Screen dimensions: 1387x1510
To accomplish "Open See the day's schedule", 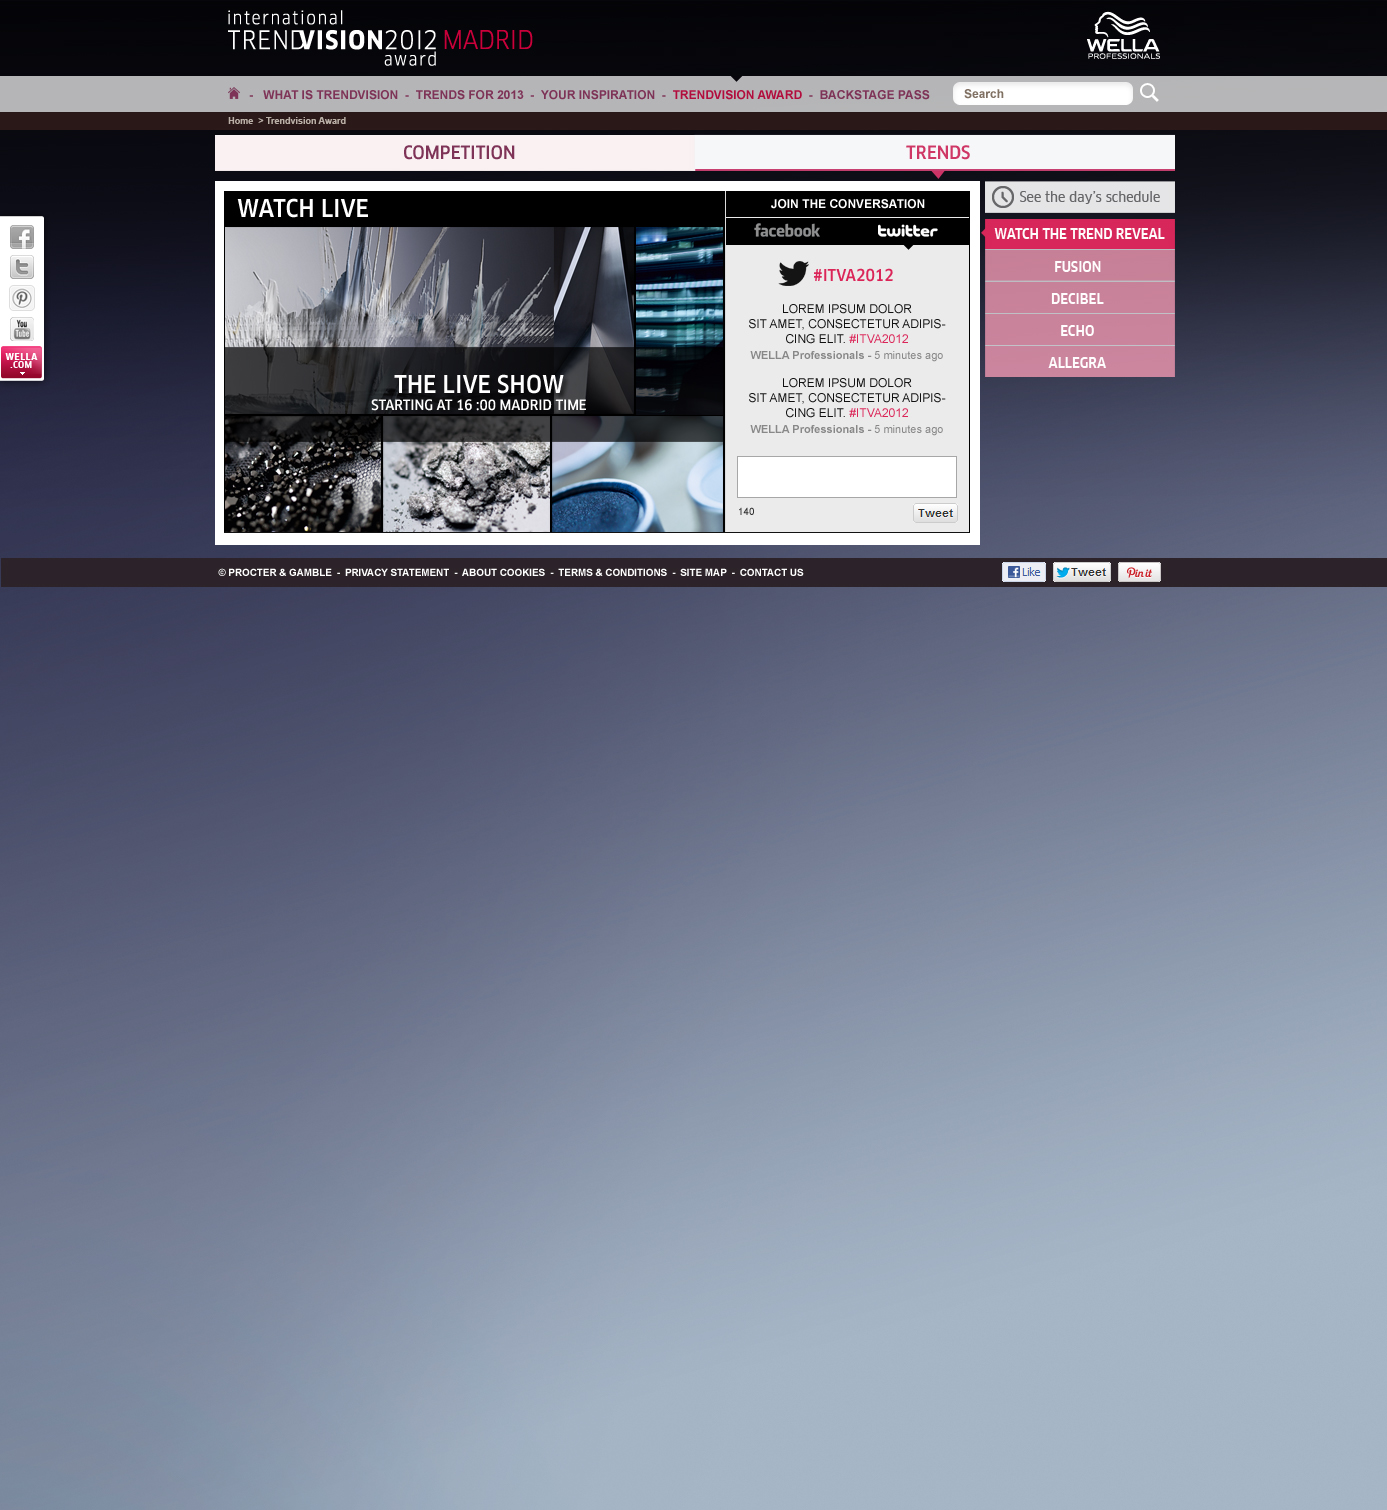I will [1080, 197].
